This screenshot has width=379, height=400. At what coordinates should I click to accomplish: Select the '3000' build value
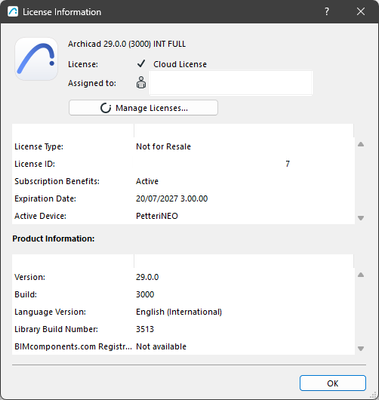tap(145, 295)
